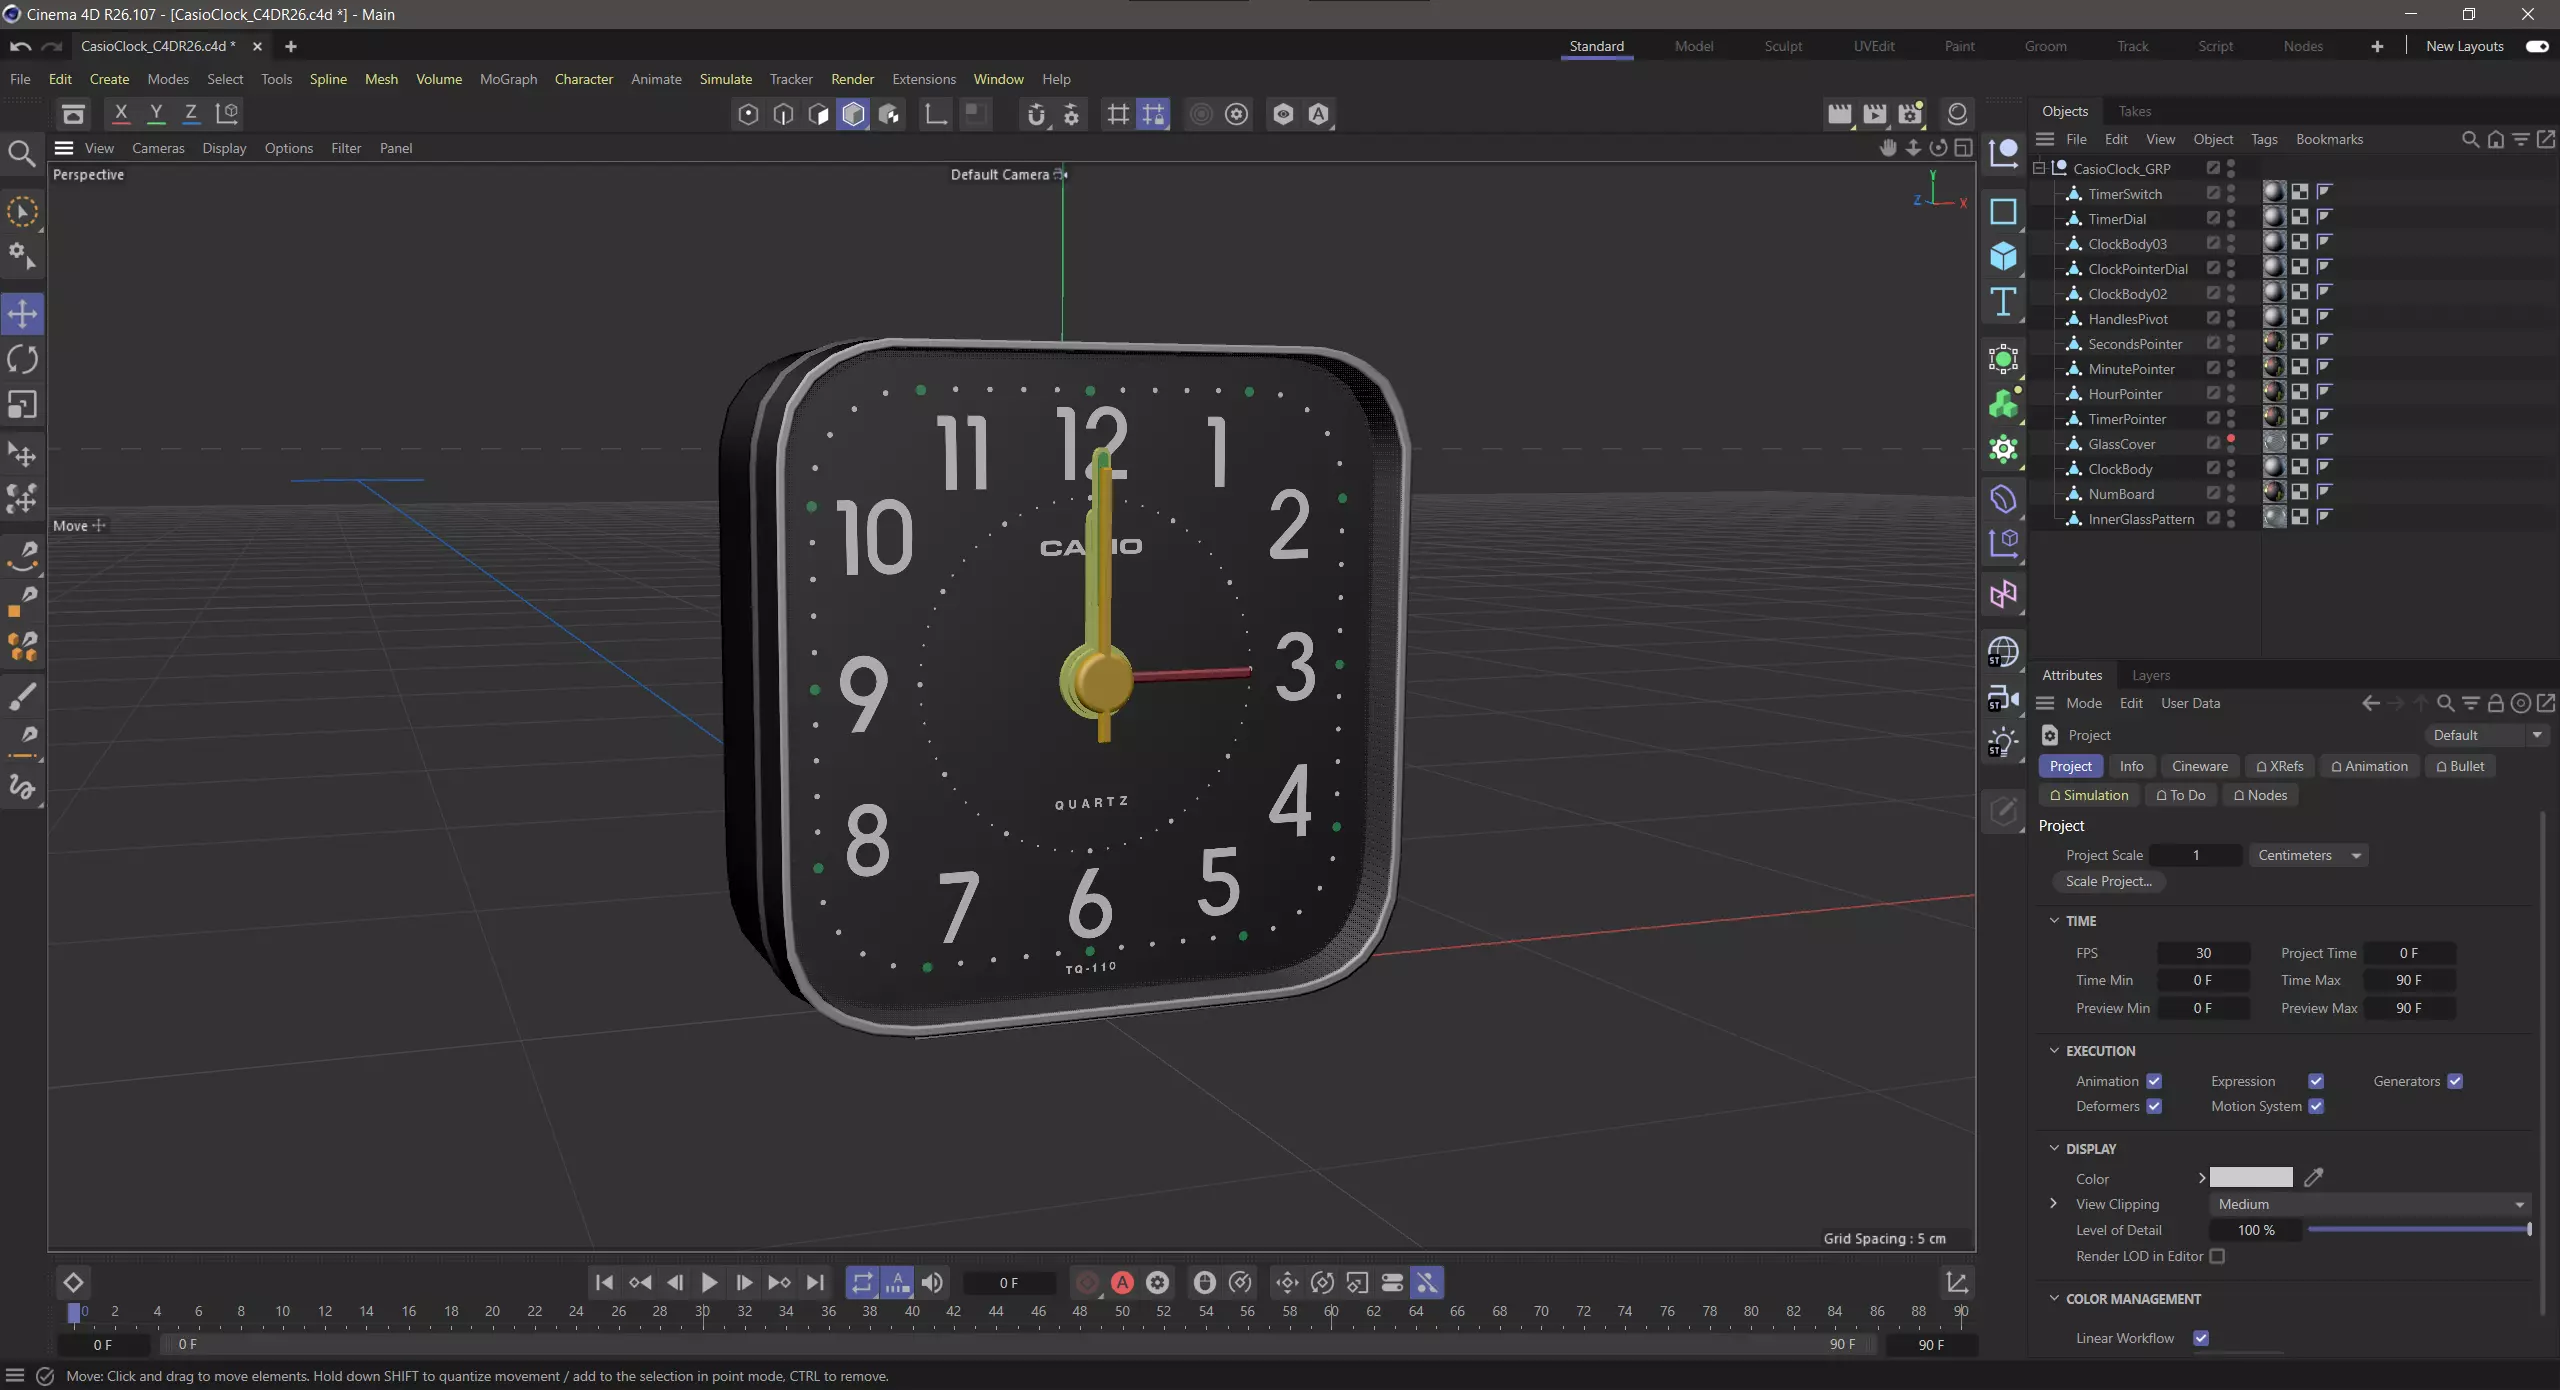Click the Record Active Objects button

pyautogui.click(x=1087, y=1283)
